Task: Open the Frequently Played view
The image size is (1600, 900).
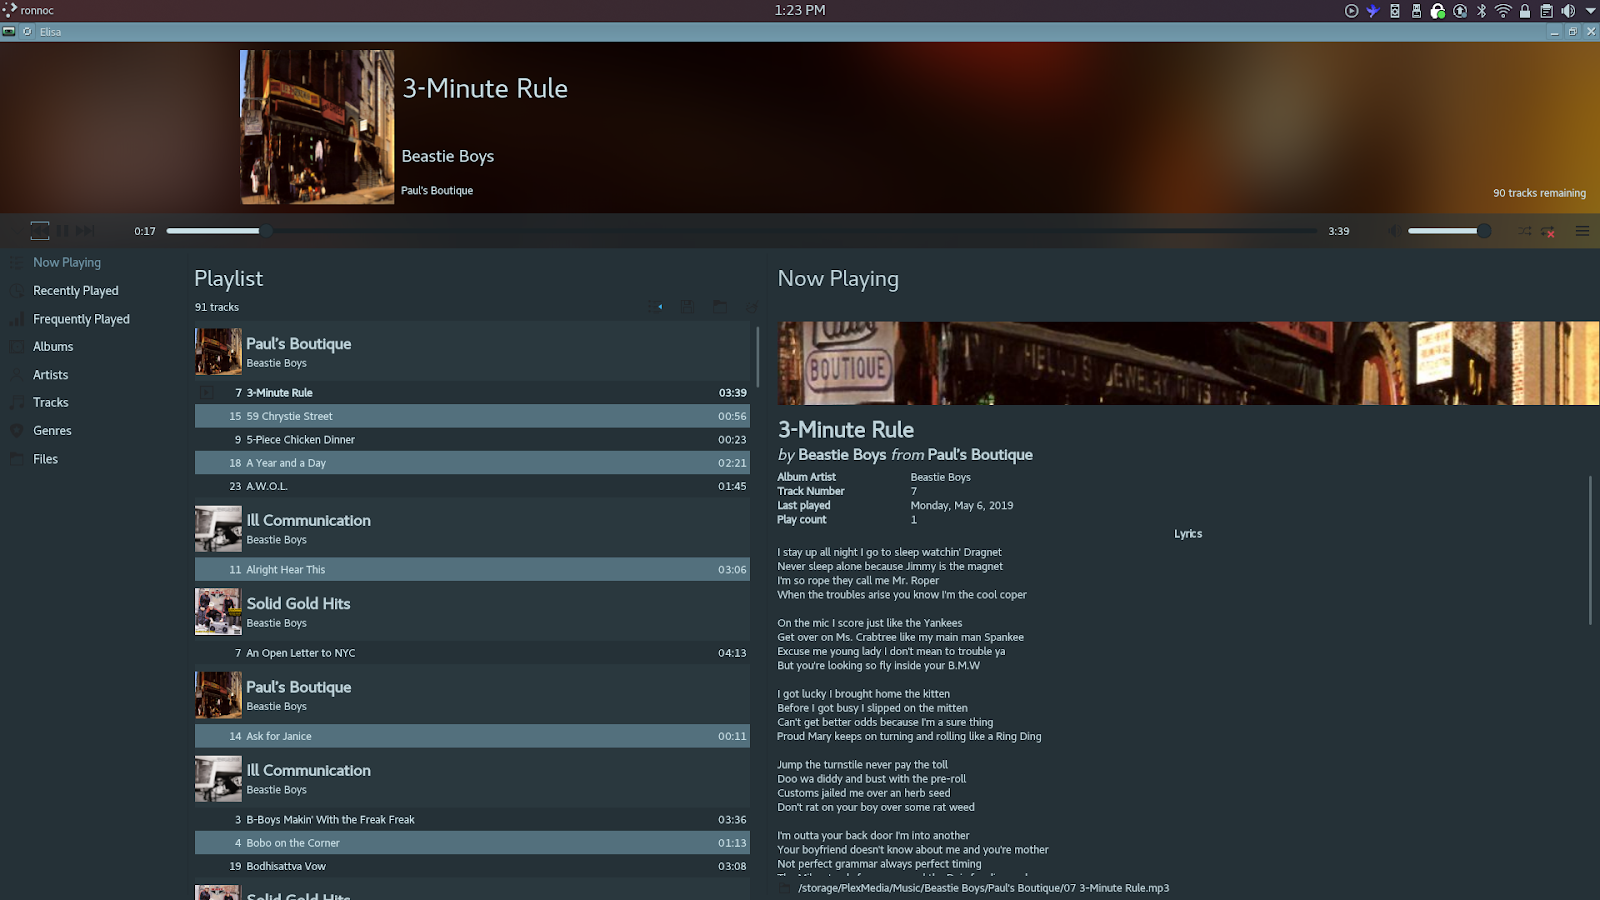Action: [x=81, y=318]
